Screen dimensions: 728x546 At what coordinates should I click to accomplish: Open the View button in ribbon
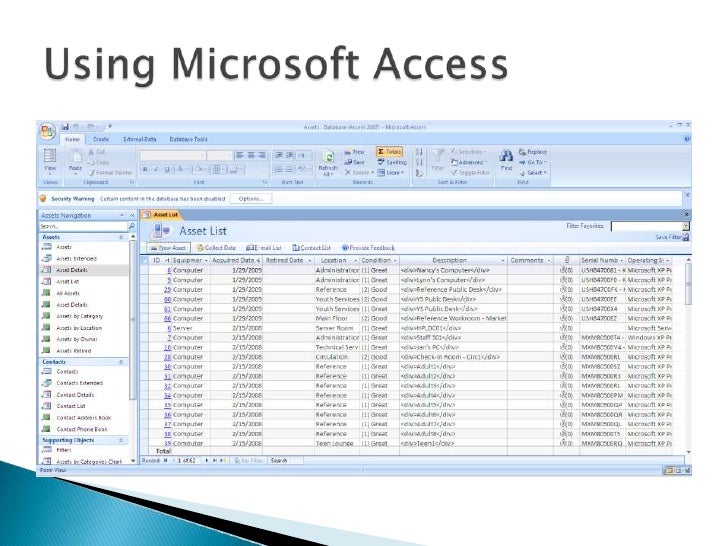point(50,160)
